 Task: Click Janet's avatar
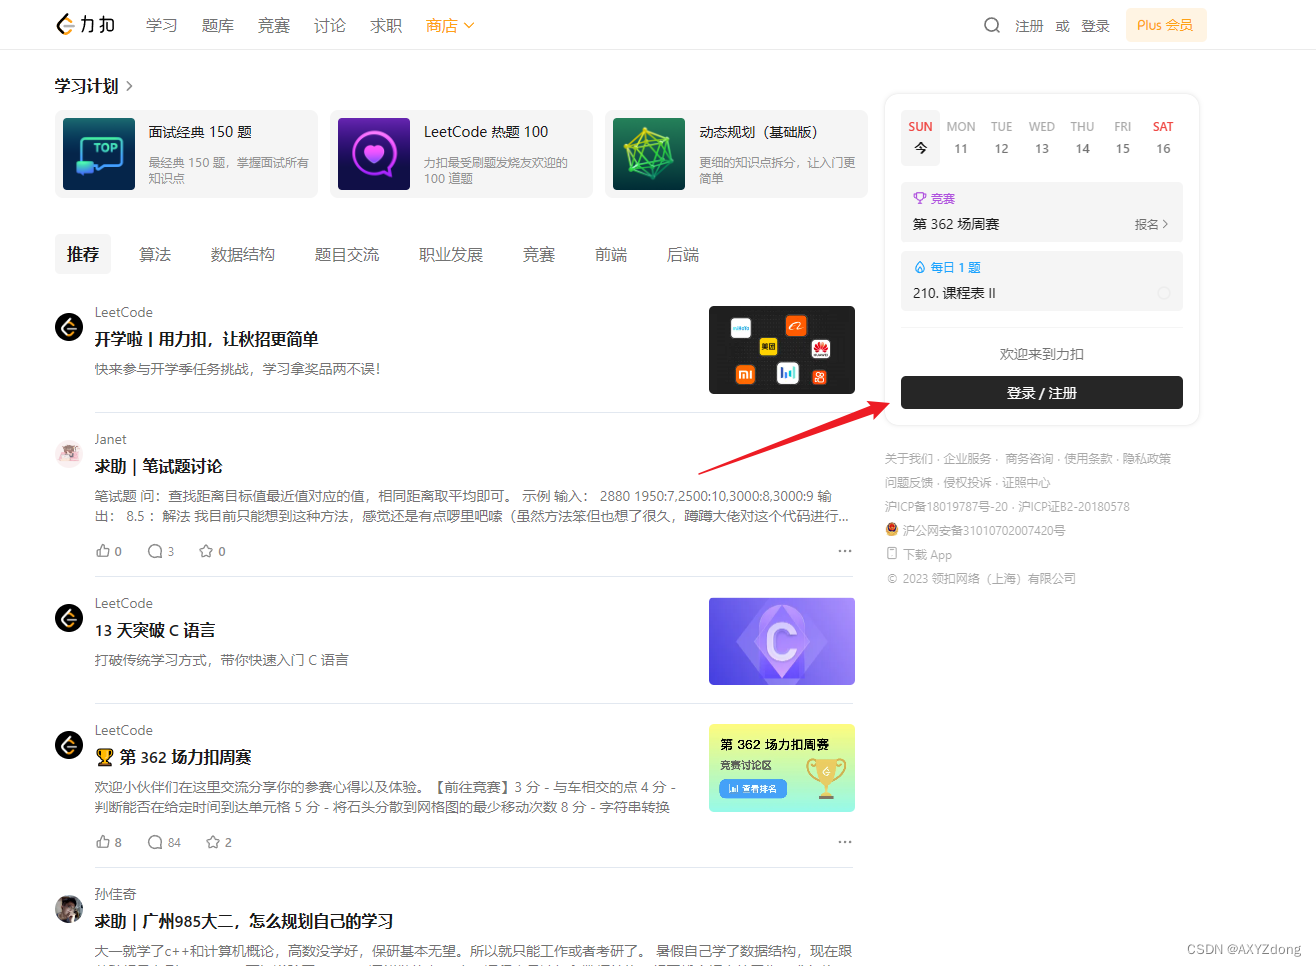click(69, 454)
